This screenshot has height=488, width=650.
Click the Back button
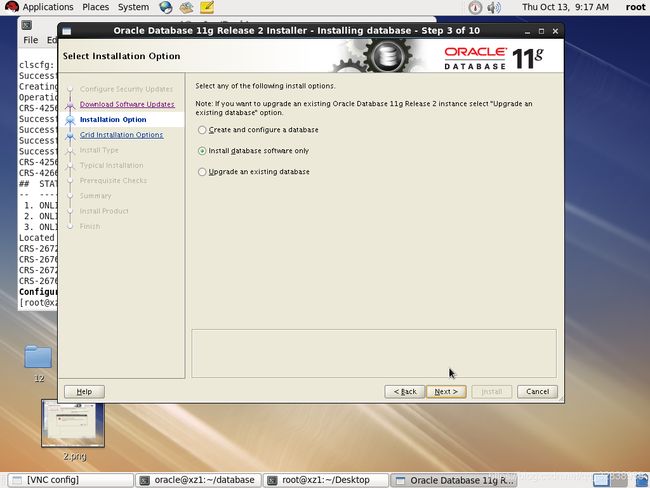405,391
